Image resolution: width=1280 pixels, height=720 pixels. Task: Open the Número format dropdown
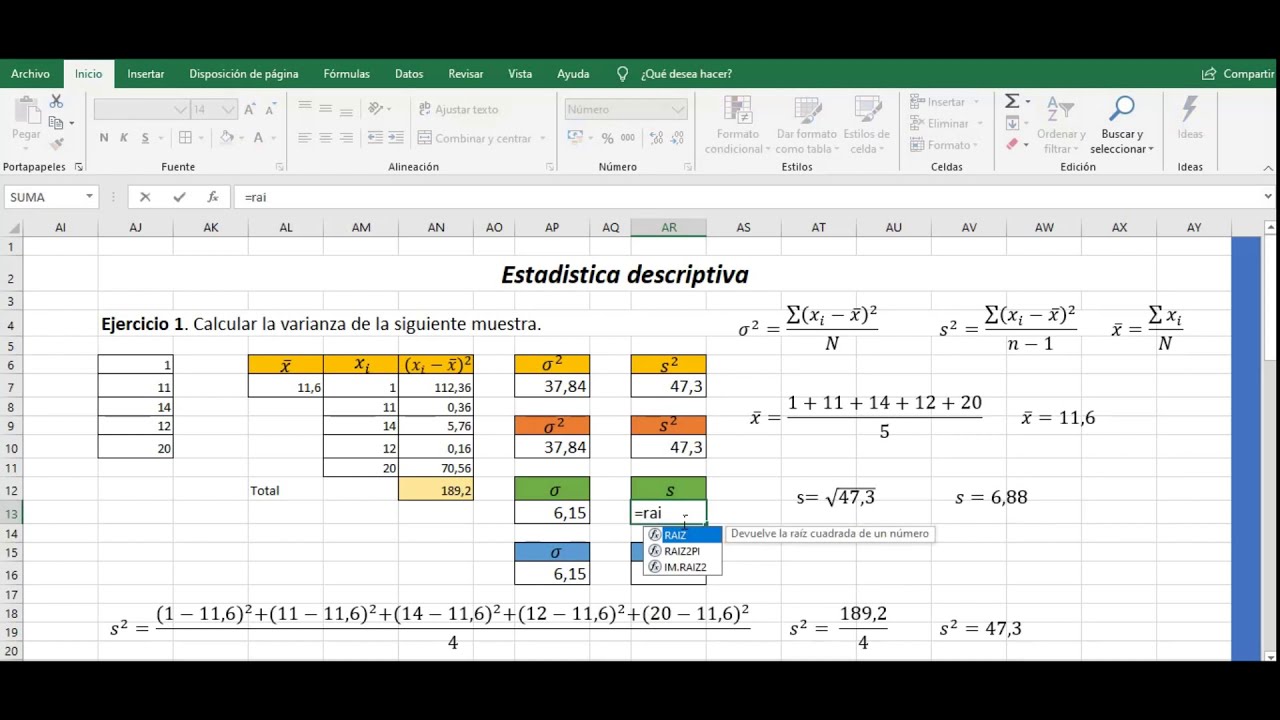click(677, 109)
